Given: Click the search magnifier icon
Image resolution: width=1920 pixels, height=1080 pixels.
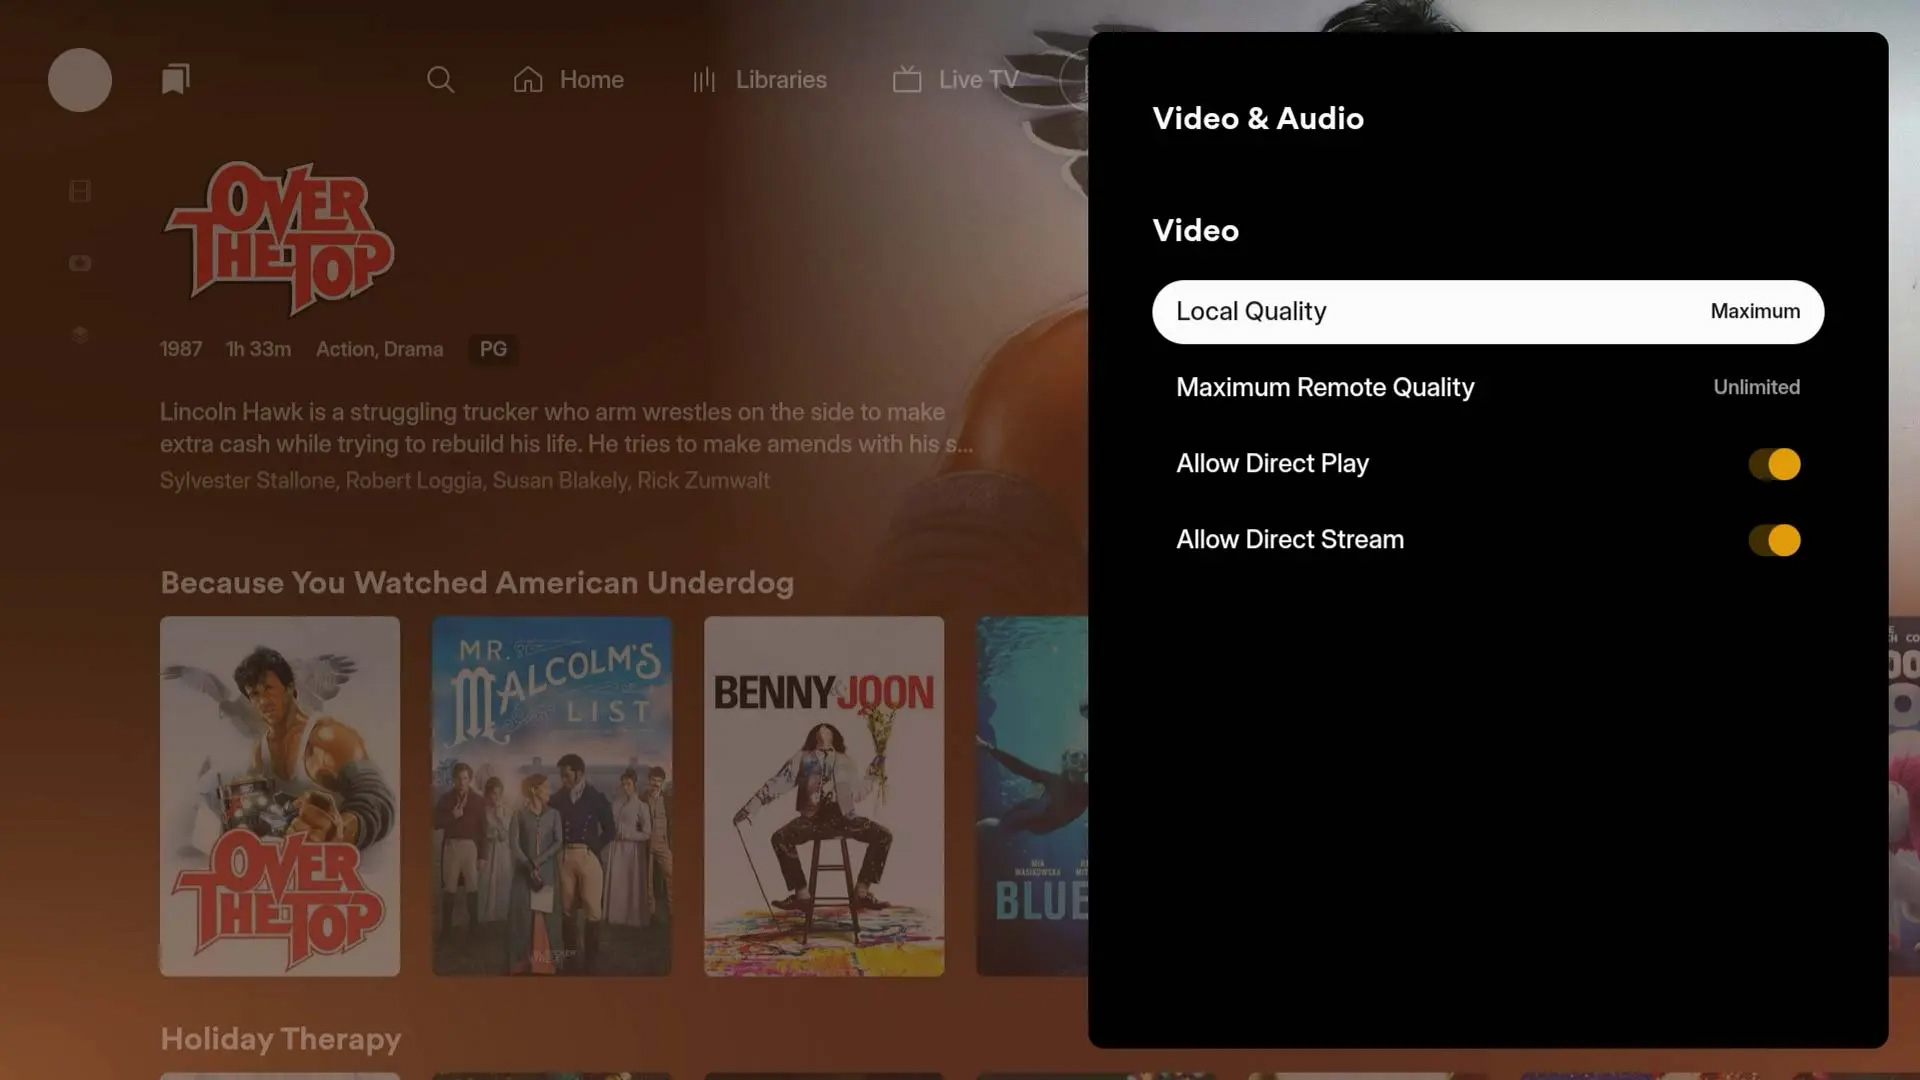Looking at the screenshot, I should (440, 80).
